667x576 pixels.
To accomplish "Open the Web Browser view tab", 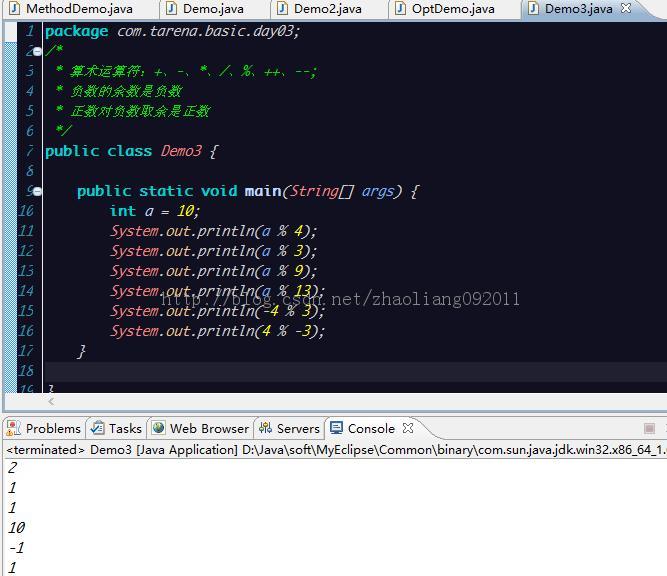I will pos(201,428).
